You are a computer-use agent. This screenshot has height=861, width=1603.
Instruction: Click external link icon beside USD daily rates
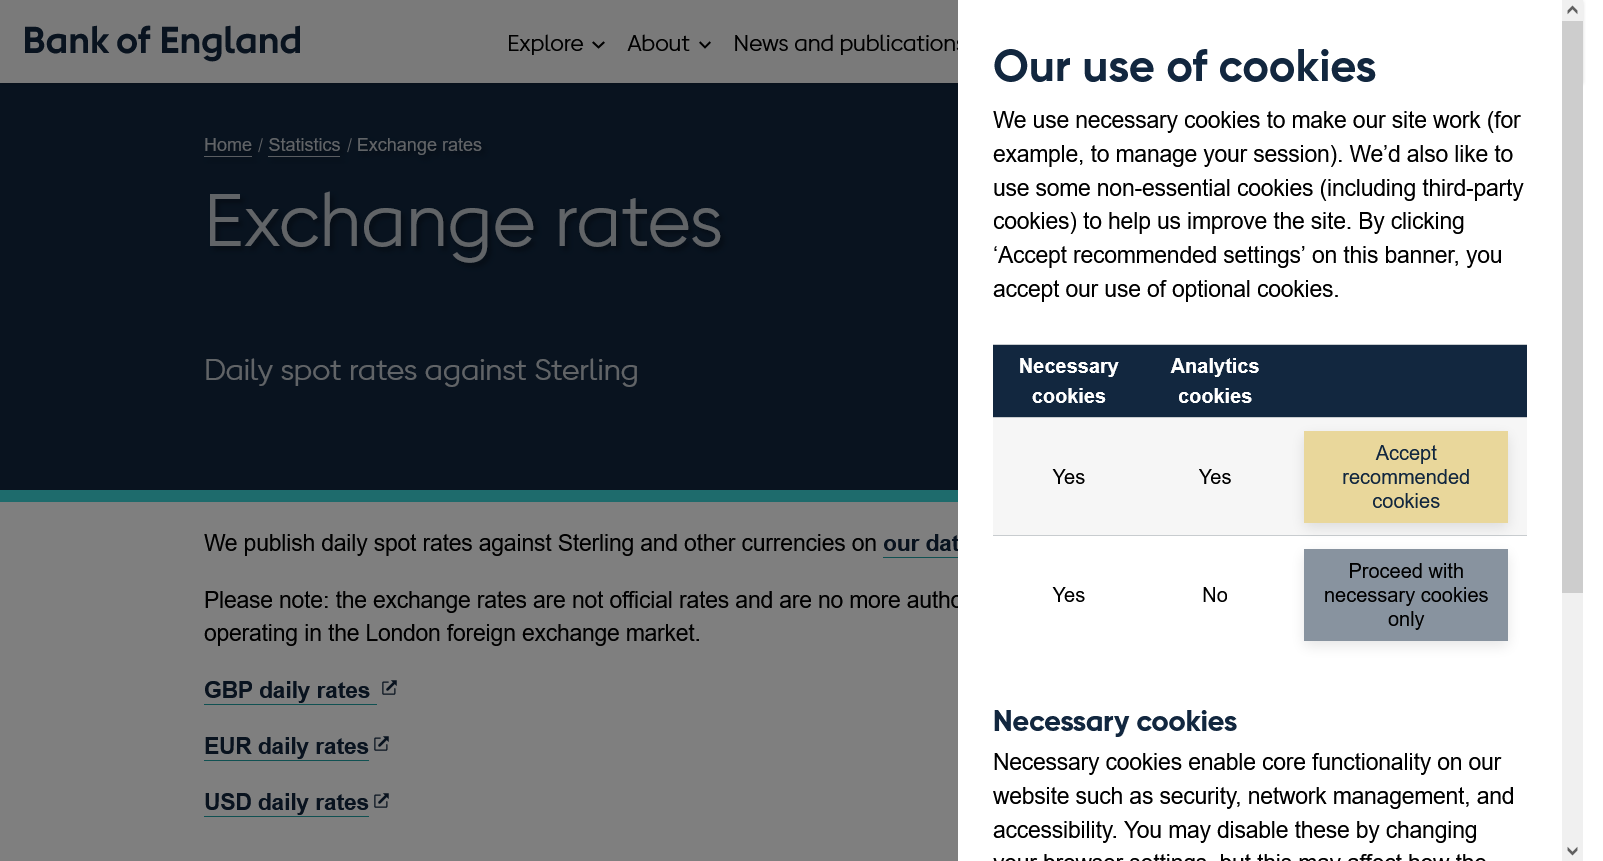pos(381,801)
